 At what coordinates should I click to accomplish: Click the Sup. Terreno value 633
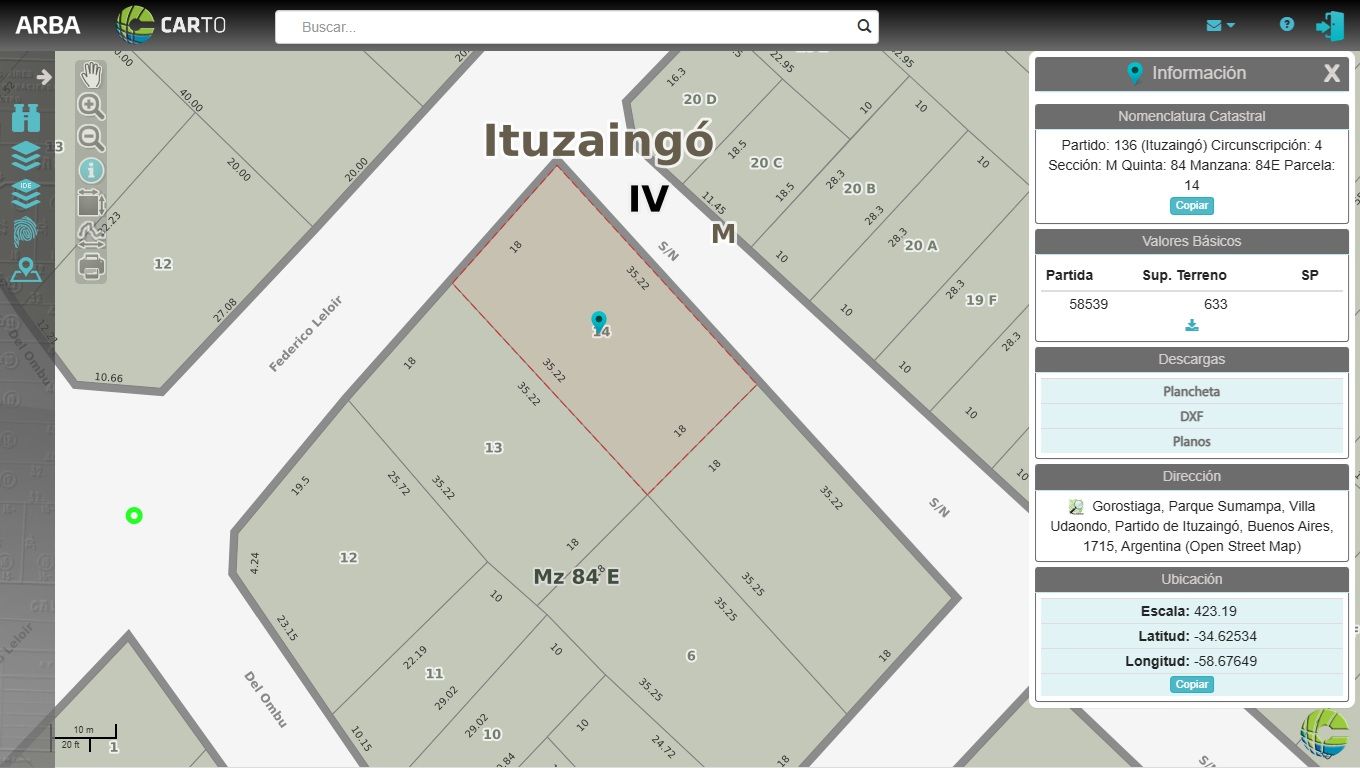[1215, 304]
